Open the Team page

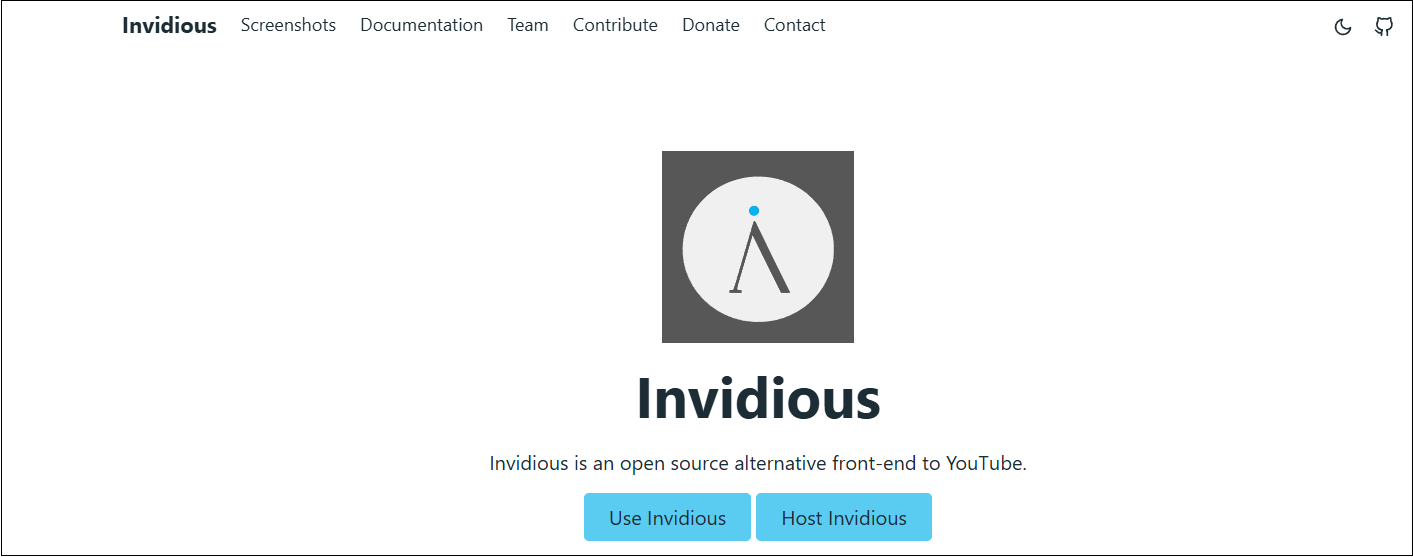click(527, 25)
